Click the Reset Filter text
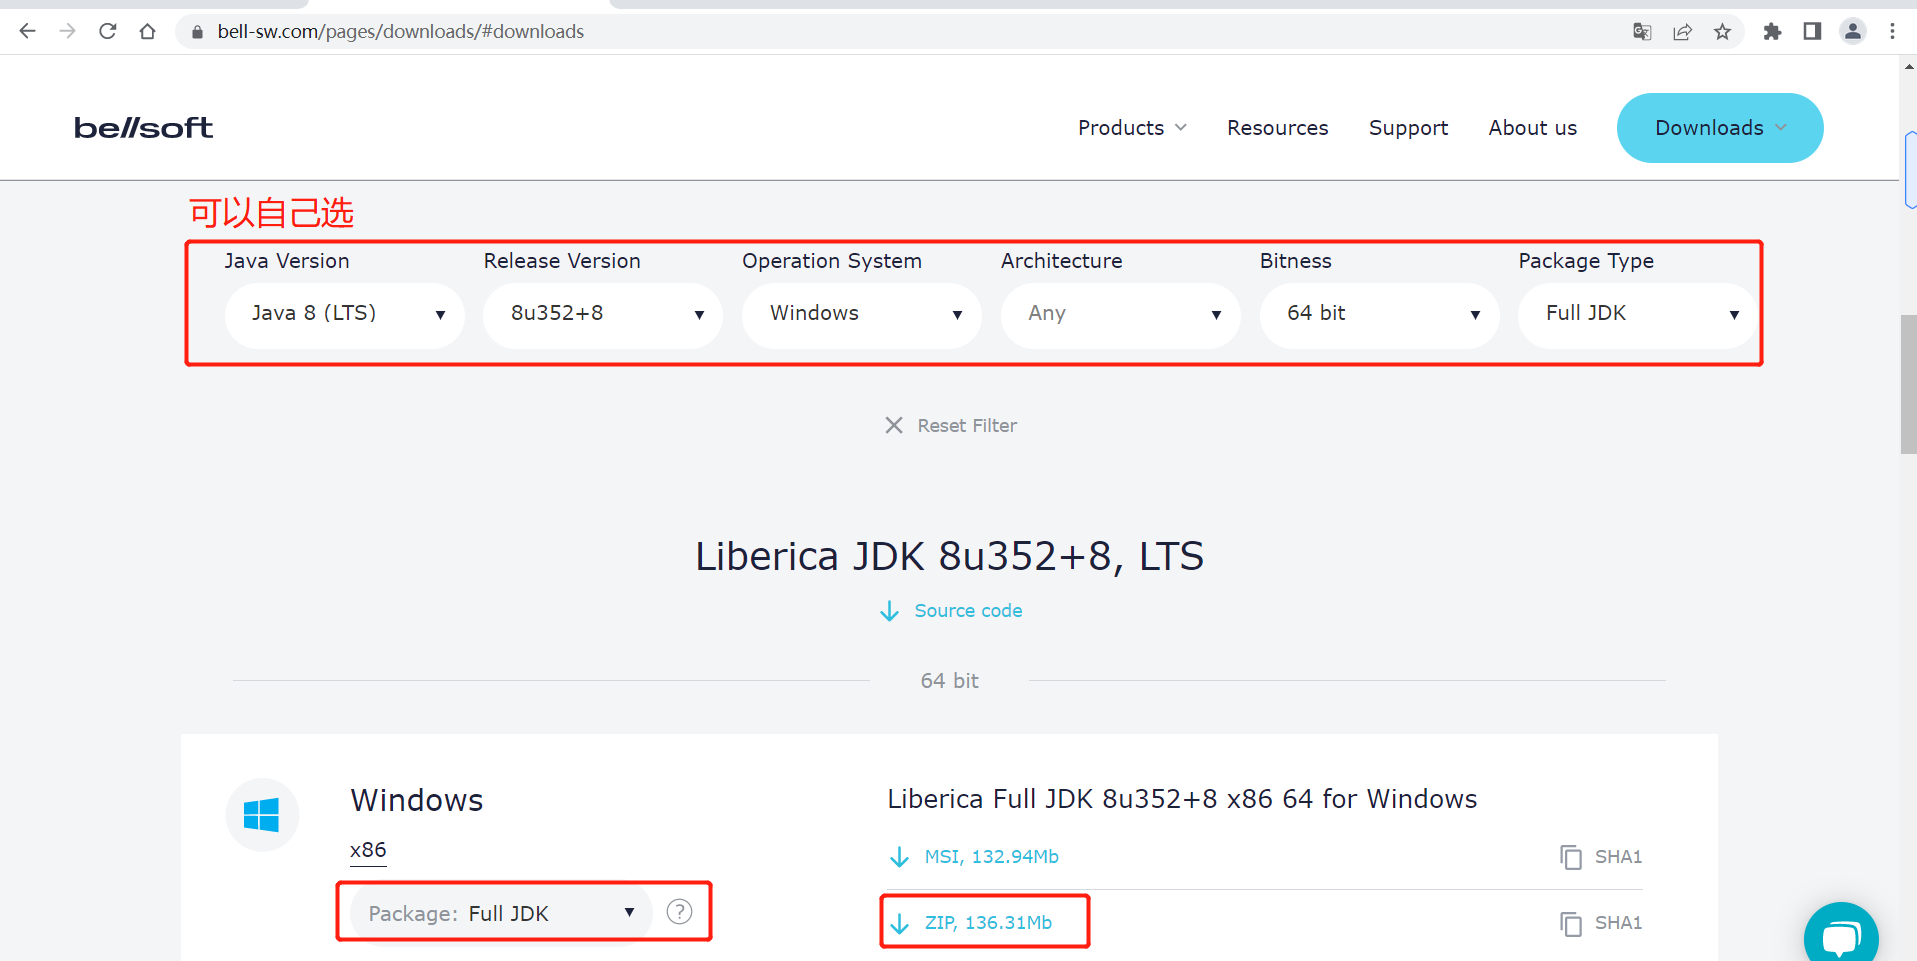 tap(967, 425)
